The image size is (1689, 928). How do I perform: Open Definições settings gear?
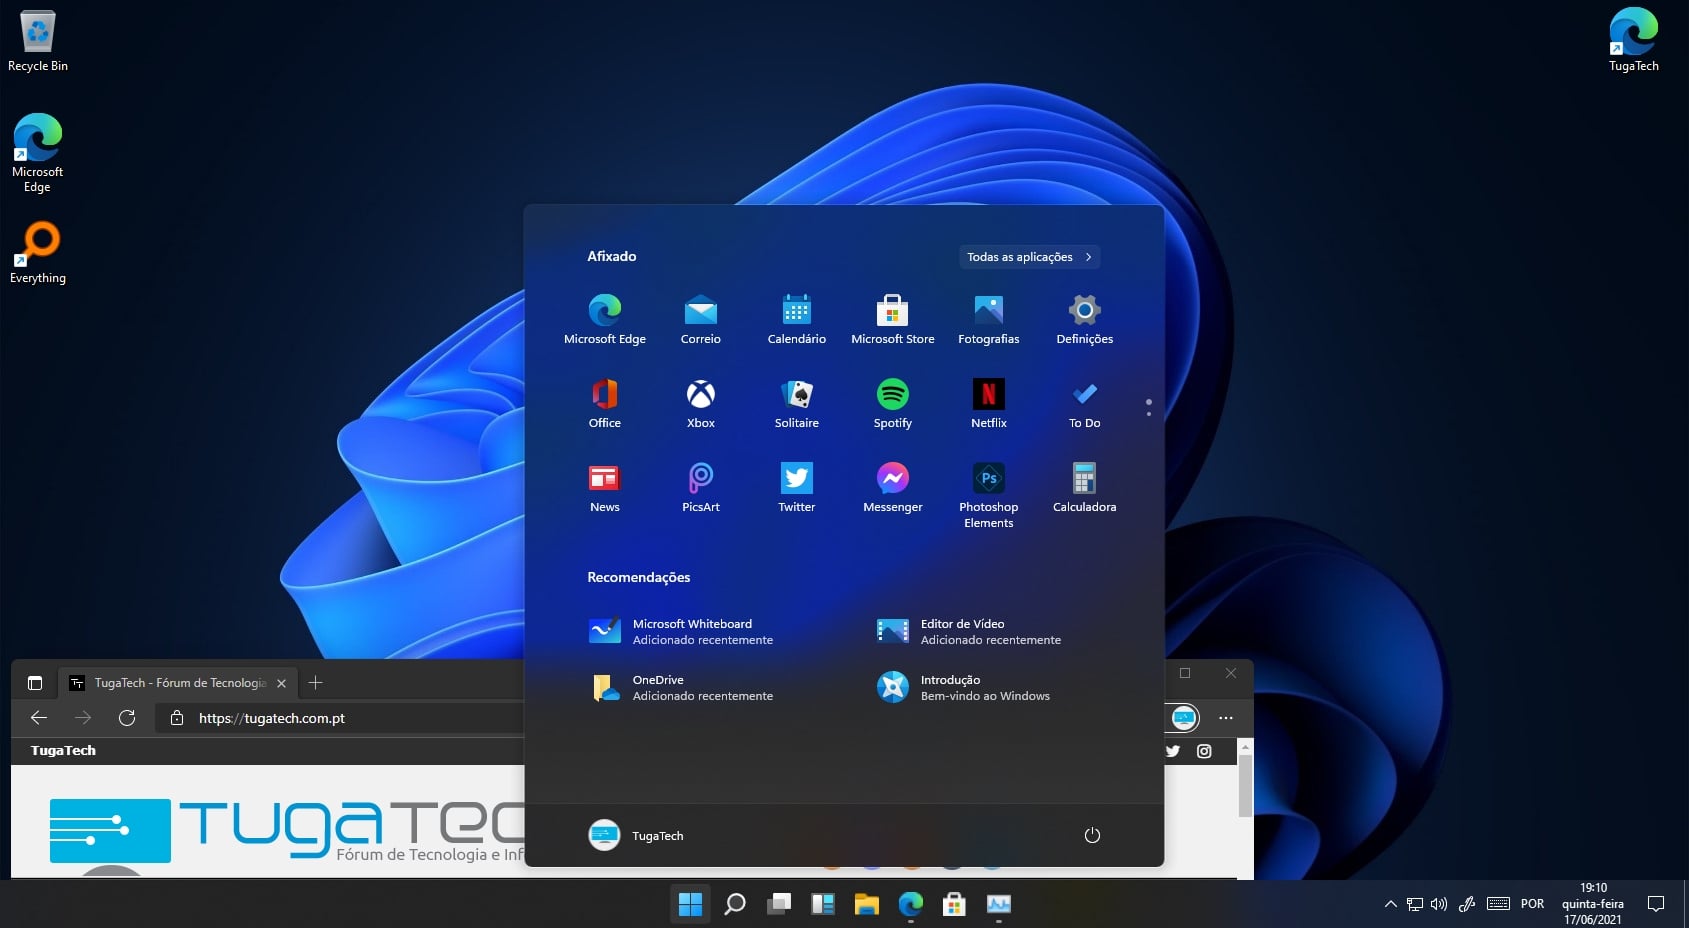1084,320
